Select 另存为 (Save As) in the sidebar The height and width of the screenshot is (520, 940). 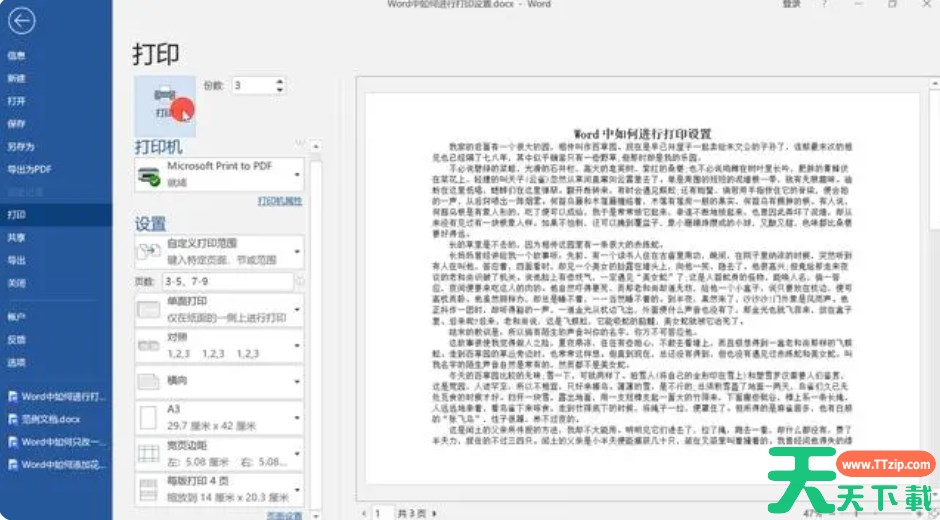click(x=20, y=146)
